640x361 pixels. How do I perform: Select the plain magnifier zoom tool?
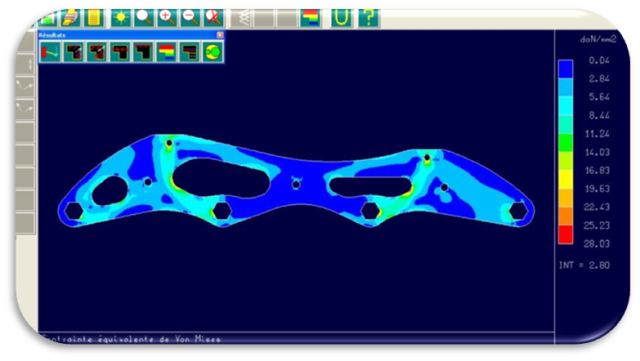click(144, 18)
